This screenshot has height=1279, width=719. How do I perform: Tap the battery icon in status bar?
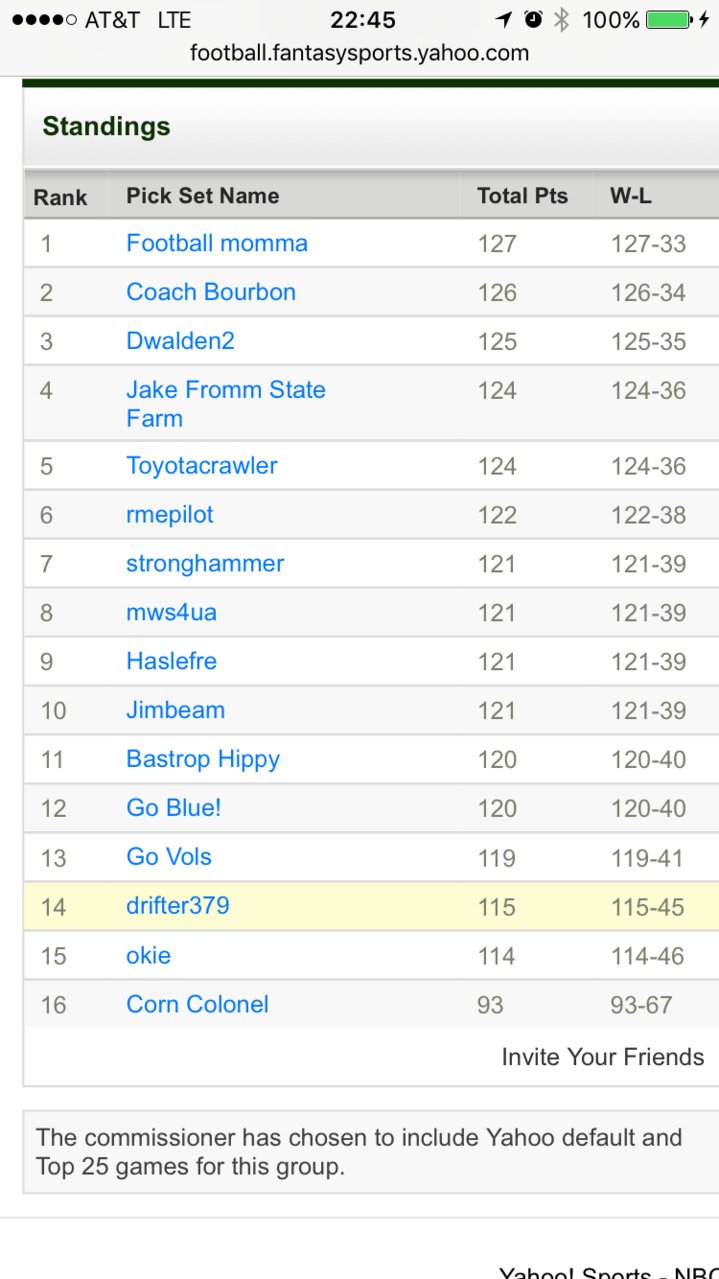(x=669, y=20)
